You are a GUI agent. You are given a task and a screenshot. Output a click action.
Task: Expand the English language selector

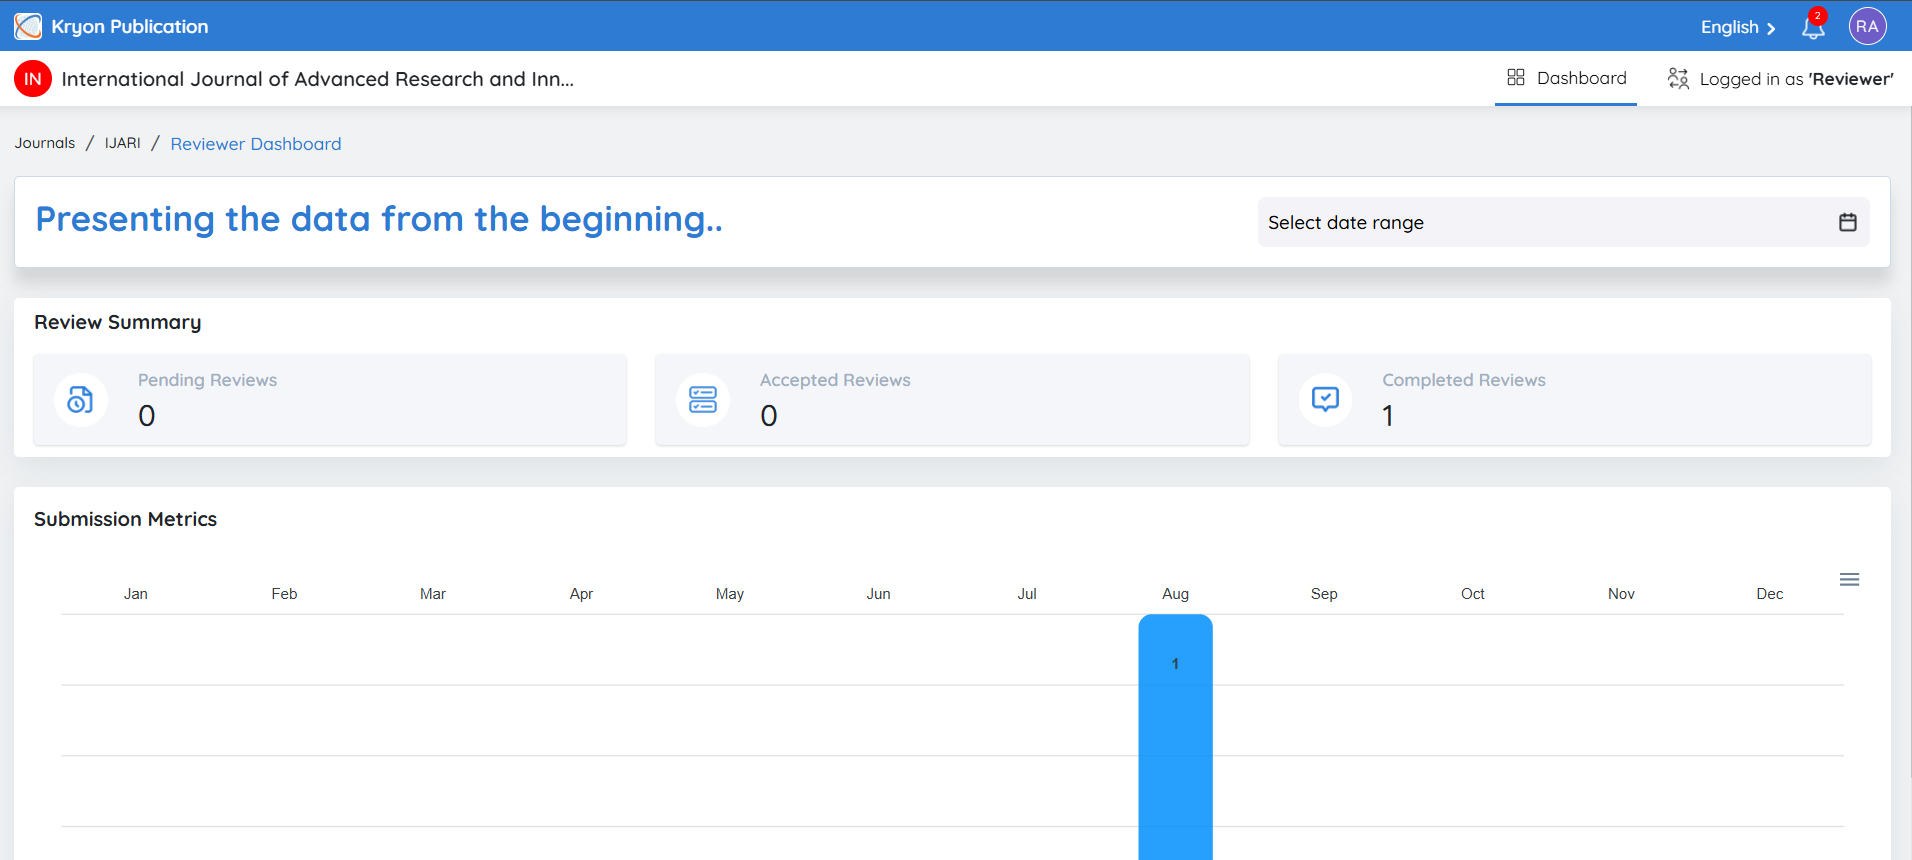(x=1738, y=27)
